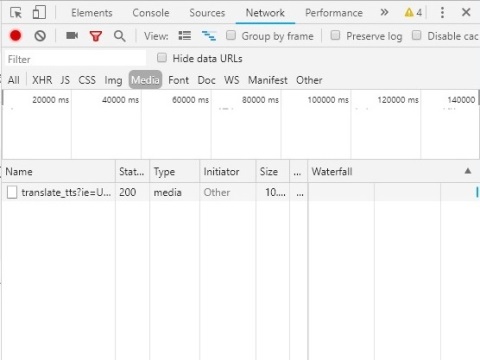The width and height of the screenshot is (480, 360).
Task: Activate the inspect element picker icon
Action: click(x=16, y=13)
